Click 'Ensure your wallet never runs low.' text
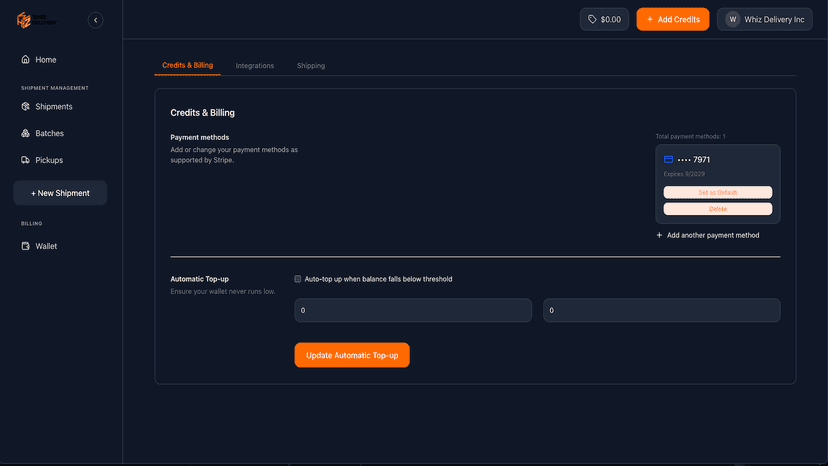 (223, 292)
